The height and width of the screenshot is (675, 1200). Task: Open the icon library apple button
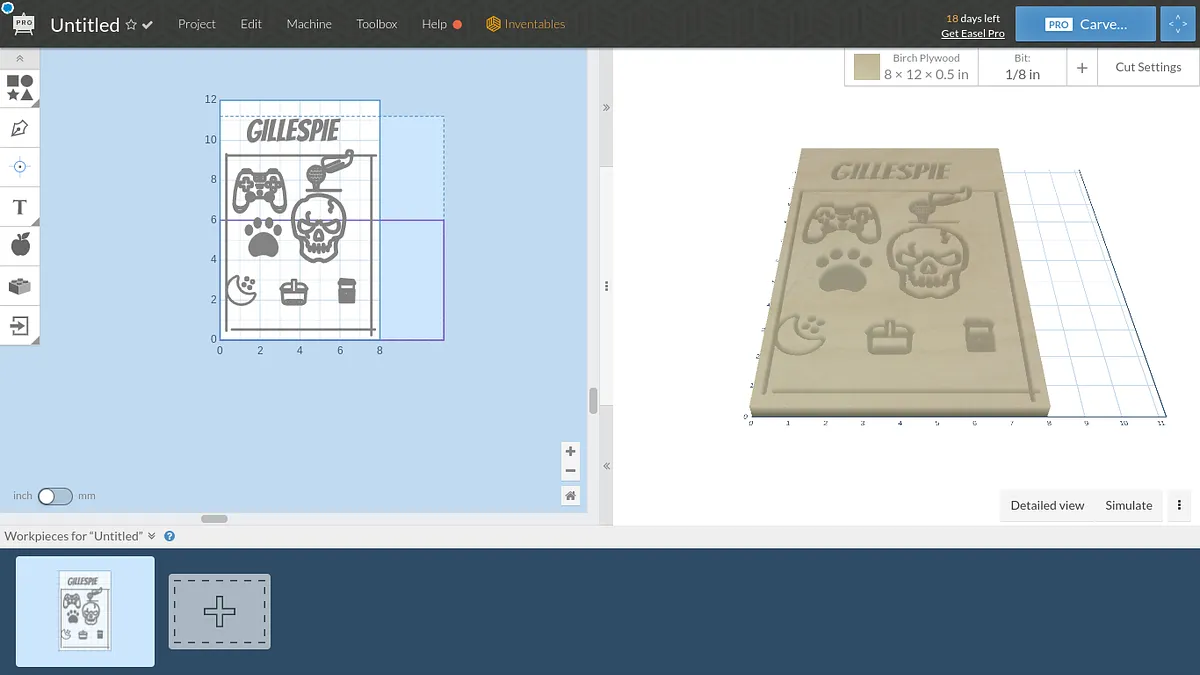tap(19, 245)
